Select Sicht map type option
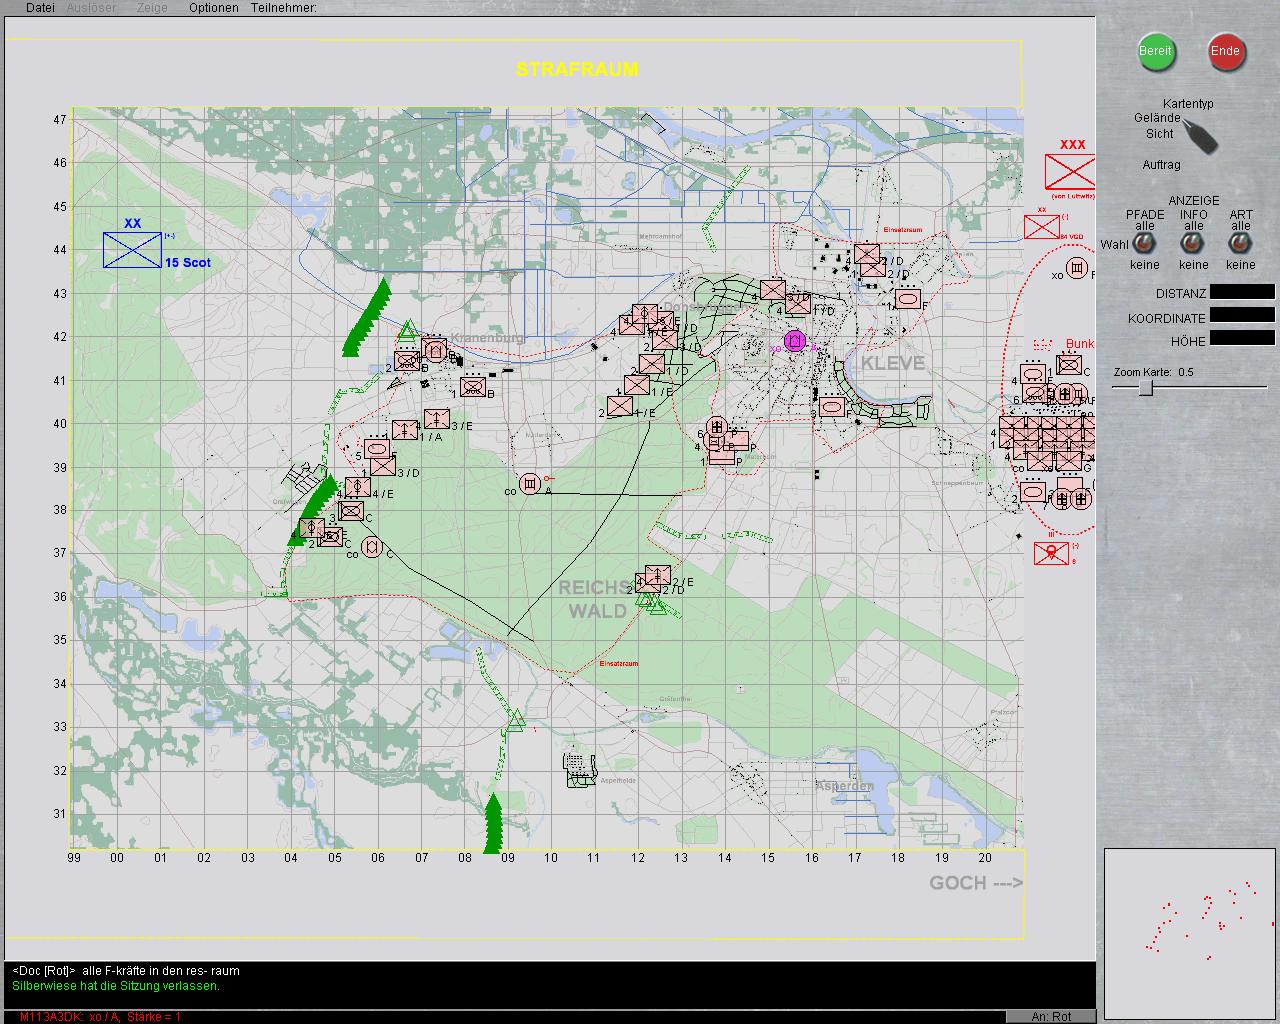The width and height of the screenshot is (1280, 1024). tap(1159, 134)
